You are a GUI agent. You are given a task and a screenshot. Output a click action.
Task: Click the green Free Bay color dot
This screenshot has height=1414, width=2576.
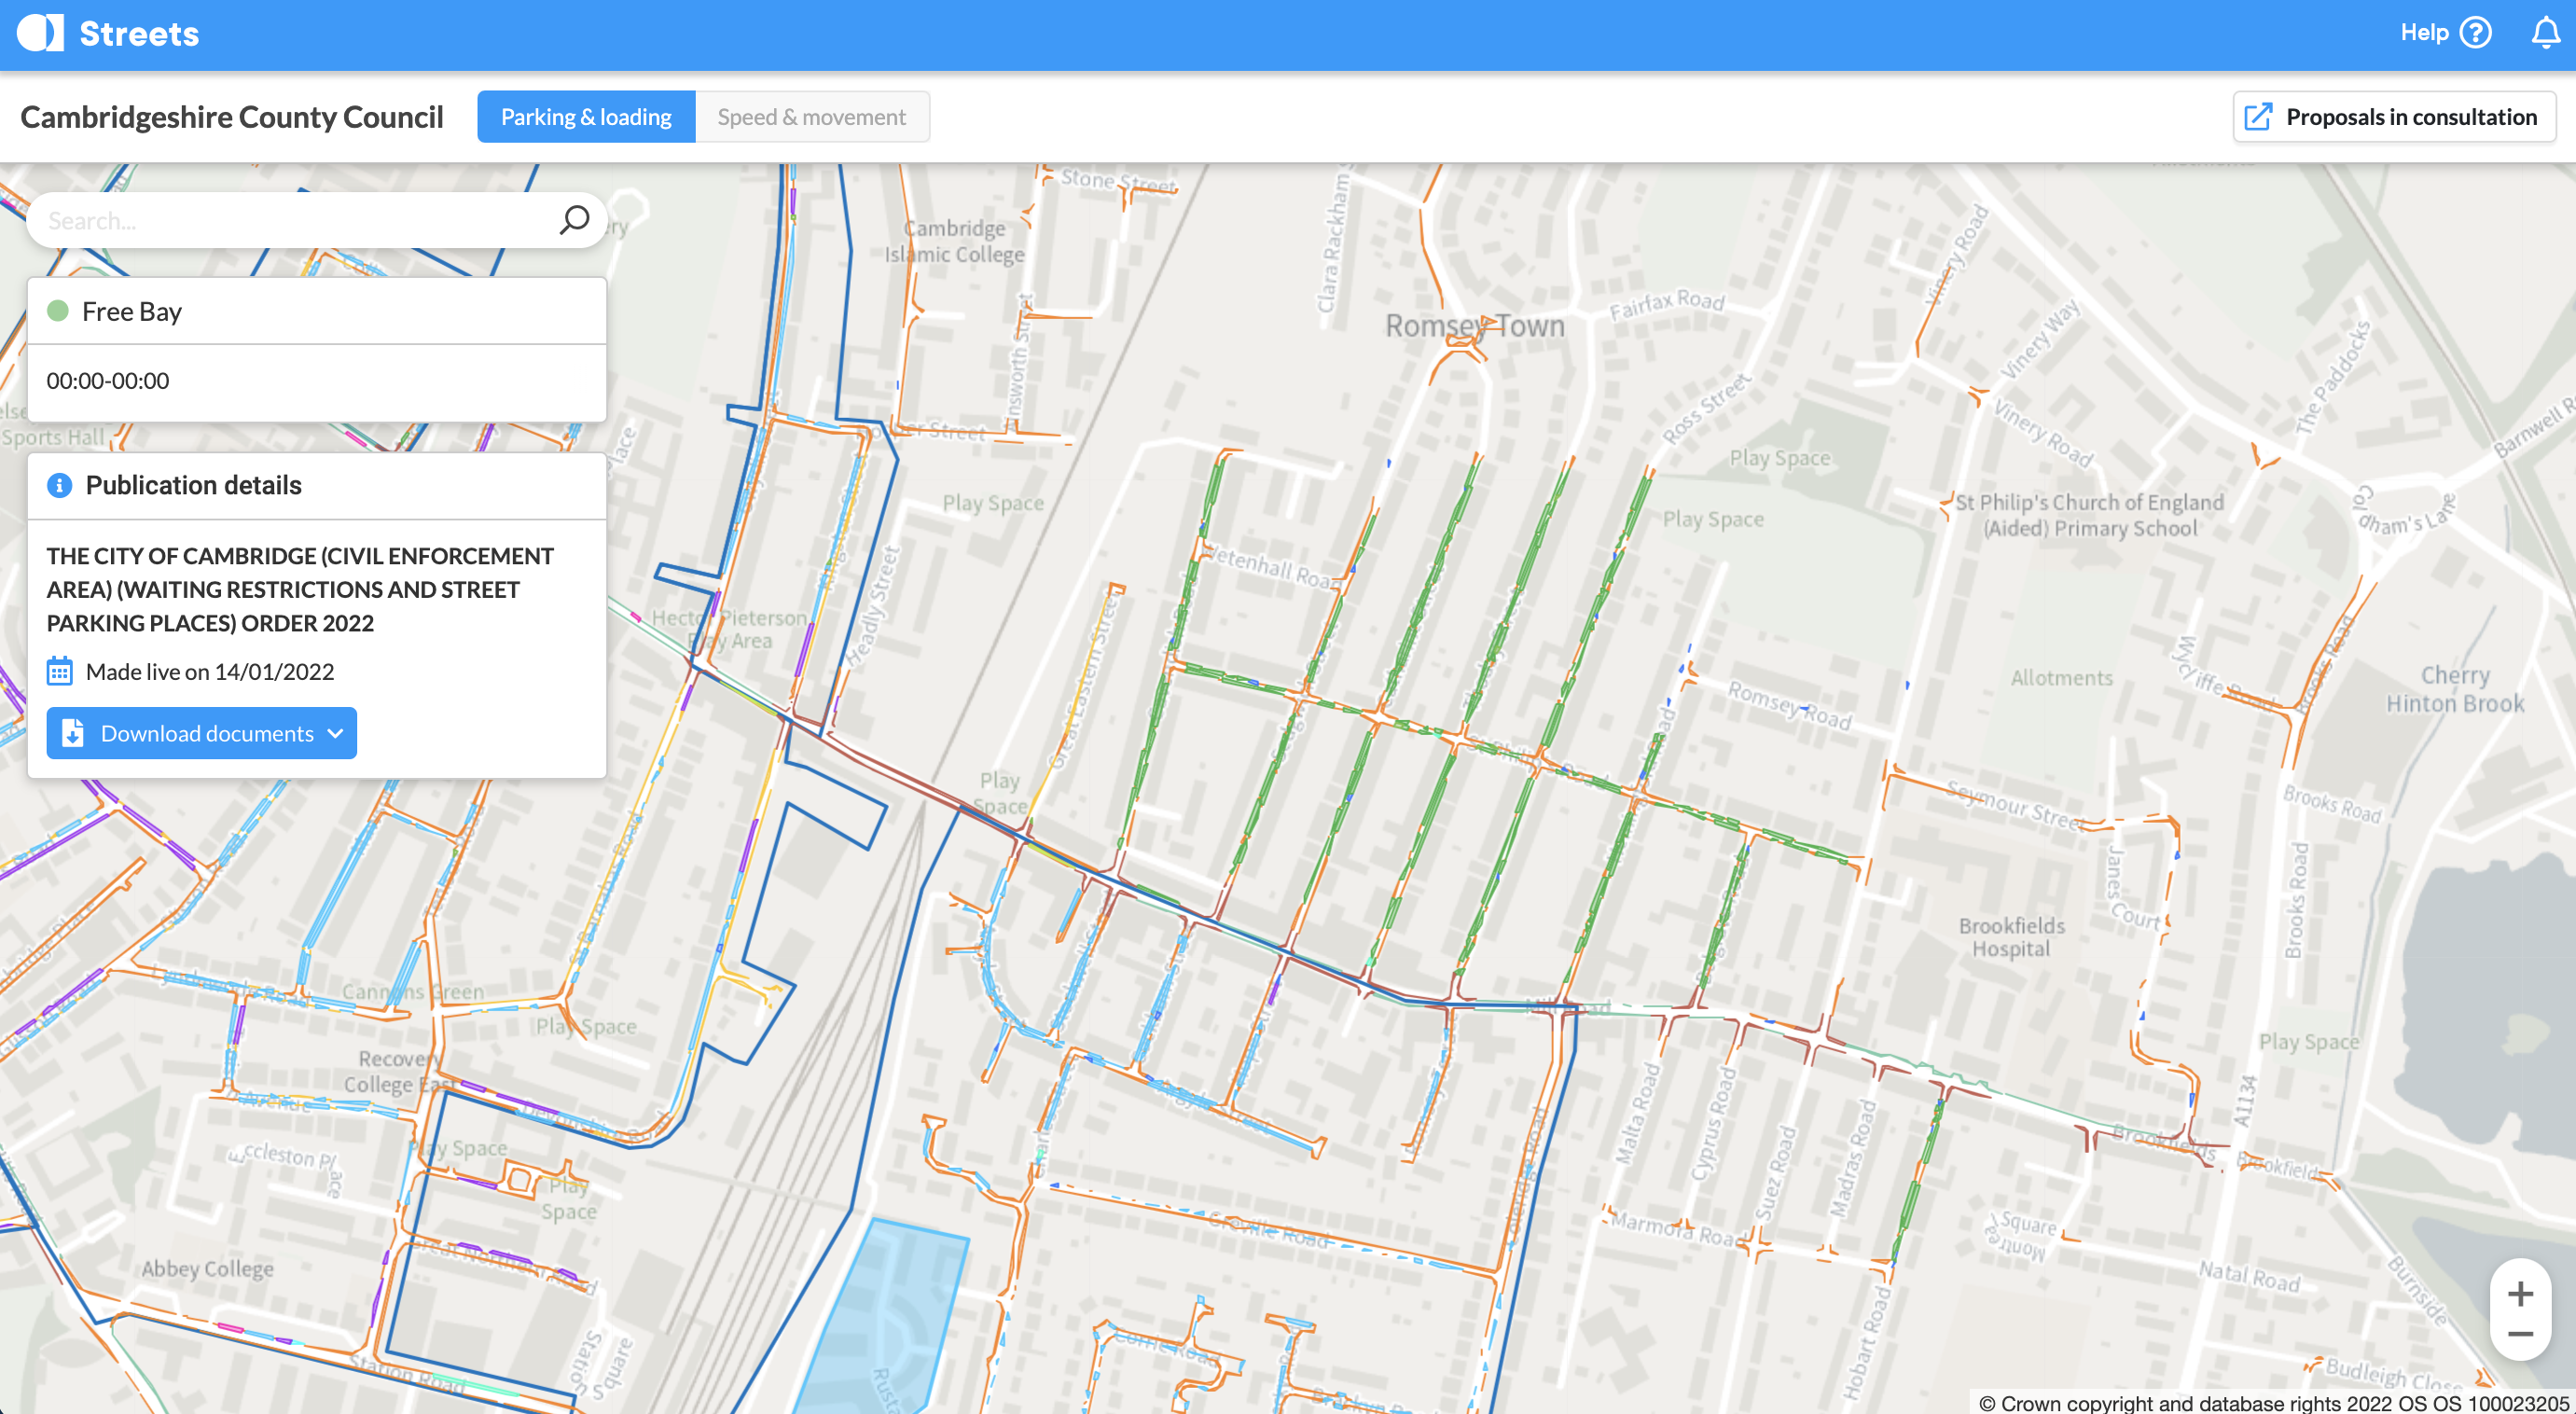[58, 311]
